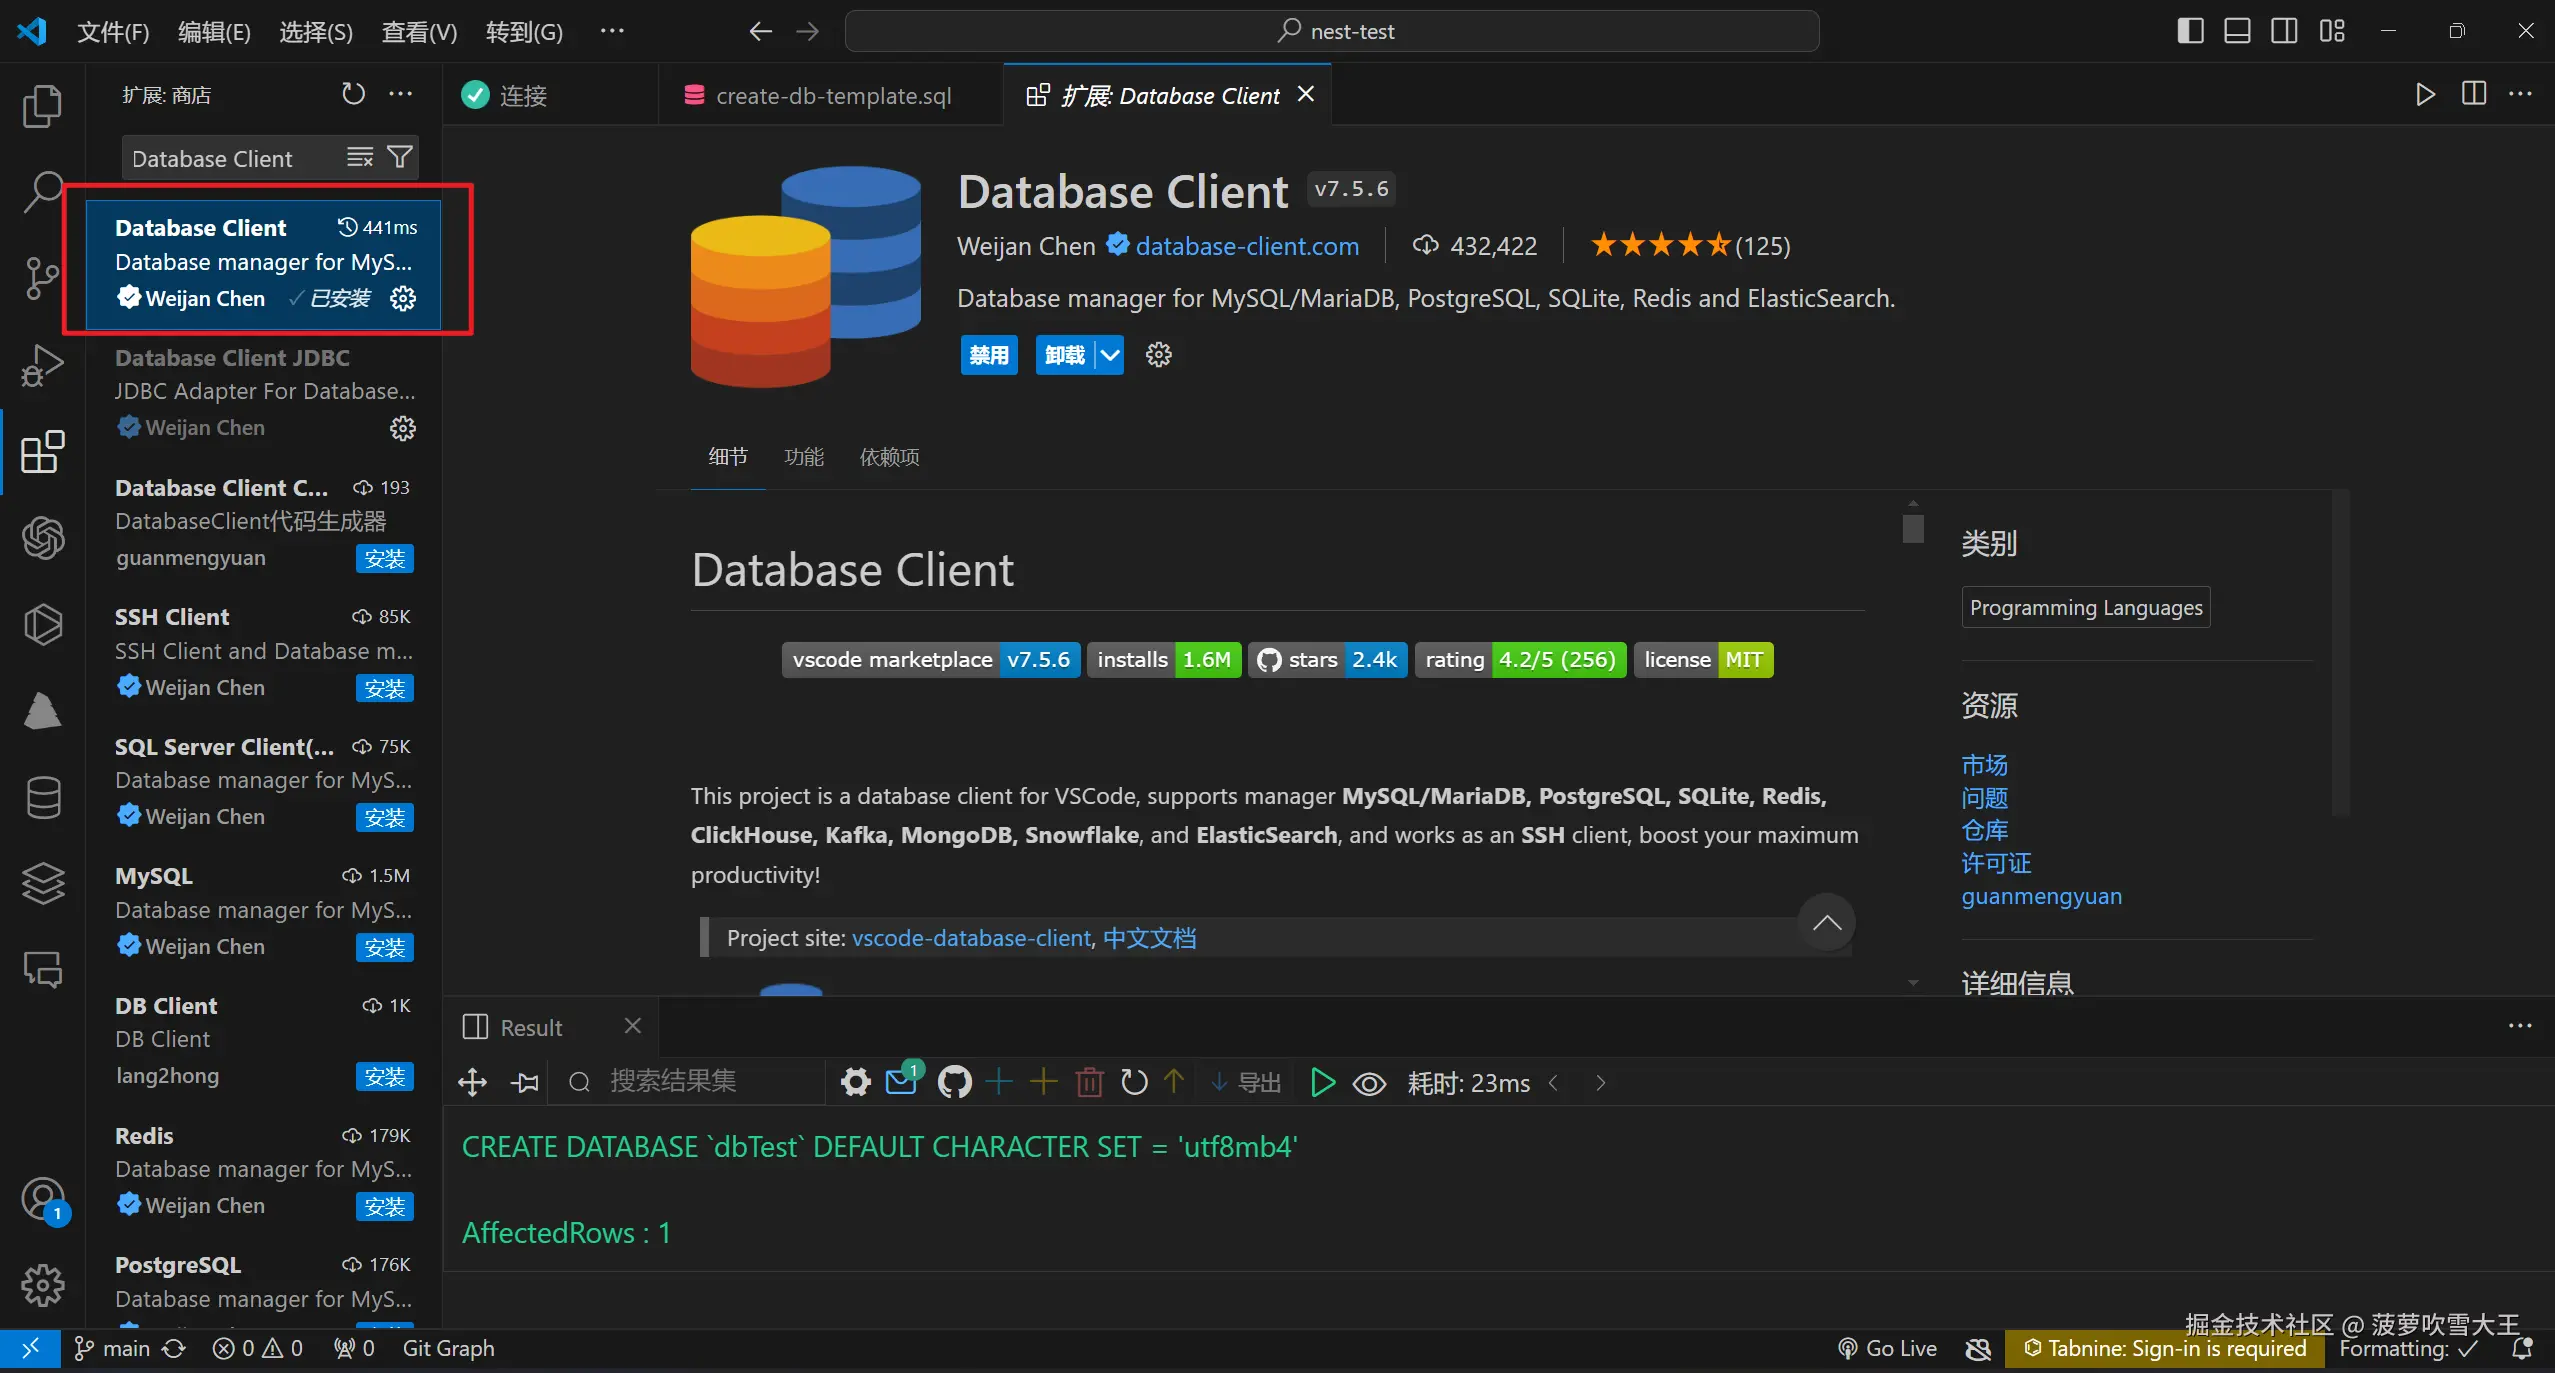Open the Source Control view
This screenshot has width=2555, height=1373.
coord(42,277)
